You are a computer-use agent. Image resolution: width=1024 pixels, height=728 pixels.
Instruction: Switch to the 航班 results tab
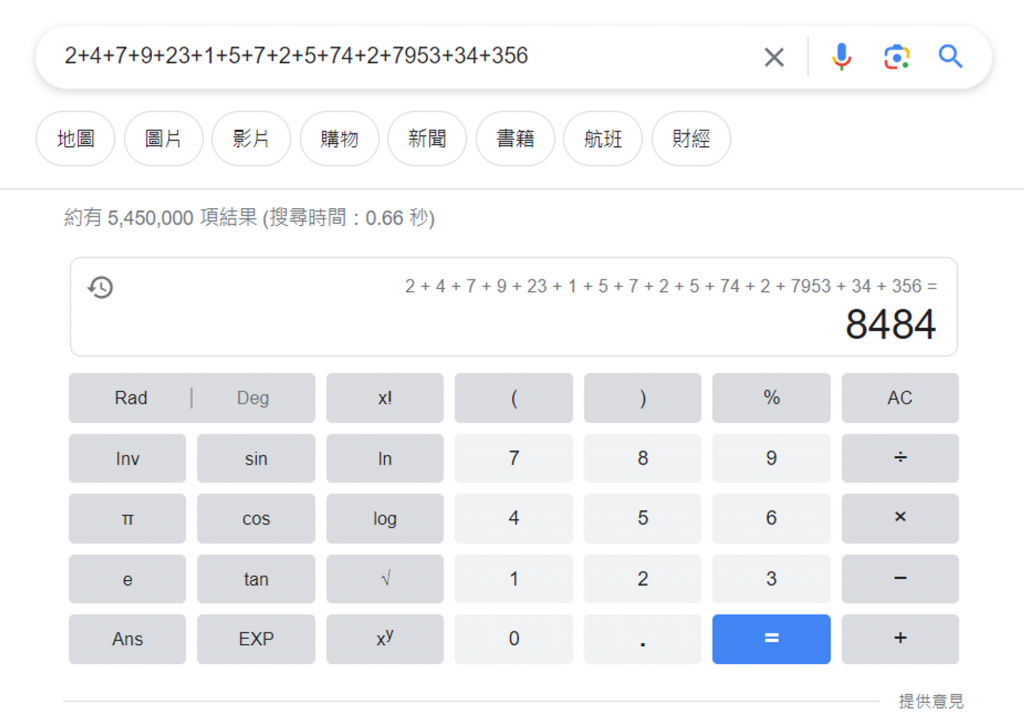point(603,138)
